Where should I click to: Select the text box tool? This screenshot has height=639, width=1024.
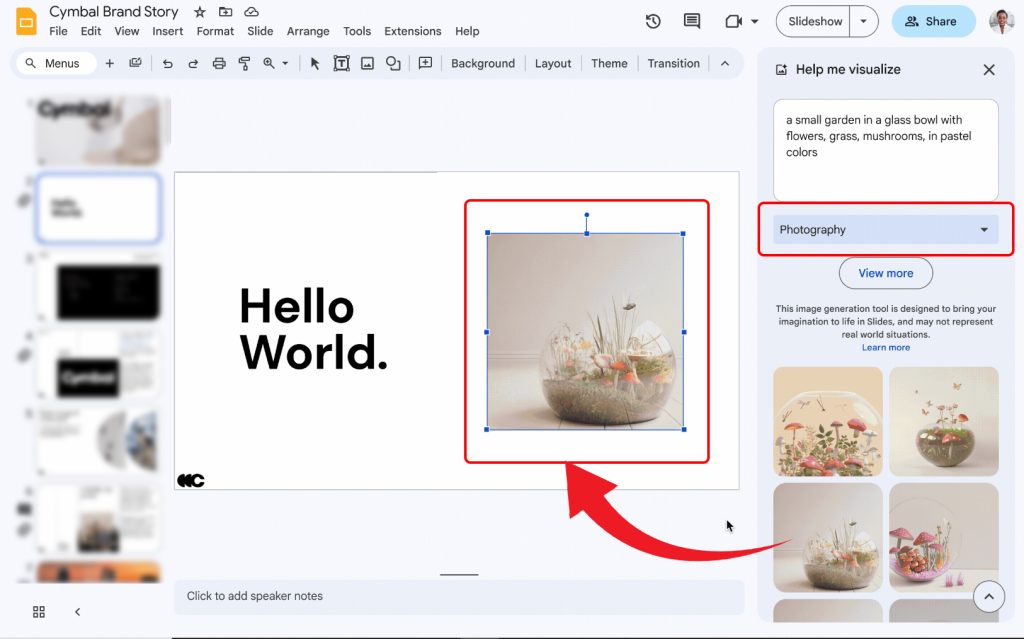coord(341,63)
